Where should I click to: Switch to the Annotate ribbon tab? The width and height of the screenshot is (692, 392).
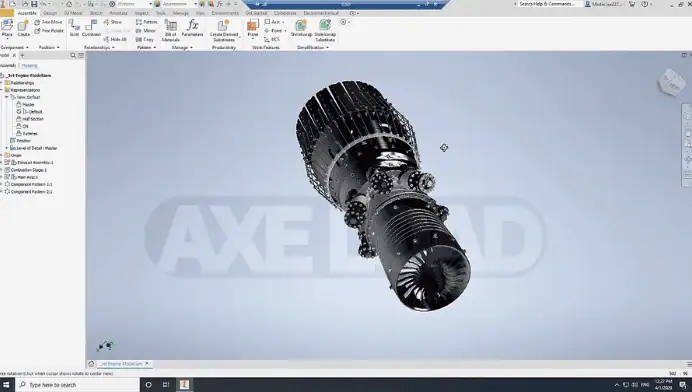point(118,13)
